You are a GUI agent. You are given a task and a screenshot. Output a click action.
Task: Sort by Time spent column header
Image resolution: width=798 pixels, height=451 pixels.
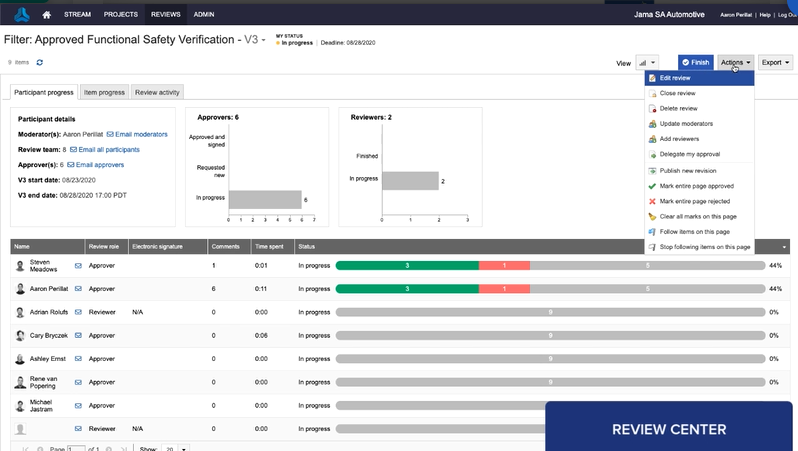coord(273,247)
